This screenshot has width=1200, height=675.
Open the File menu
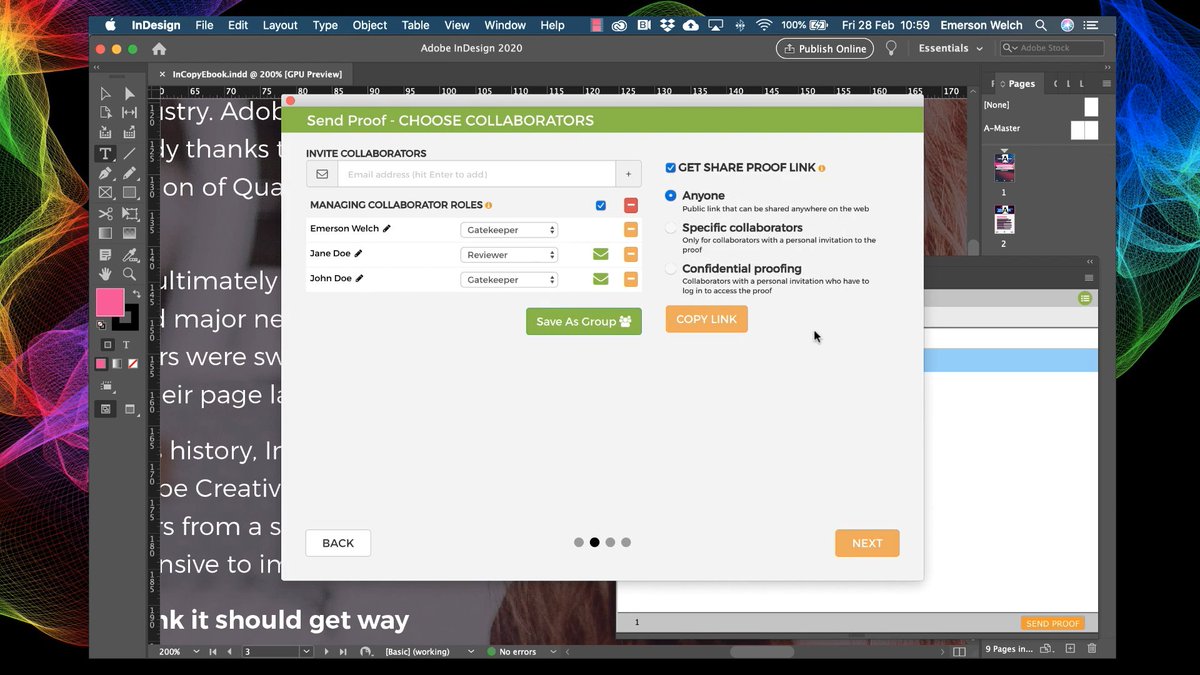[204, 25]
